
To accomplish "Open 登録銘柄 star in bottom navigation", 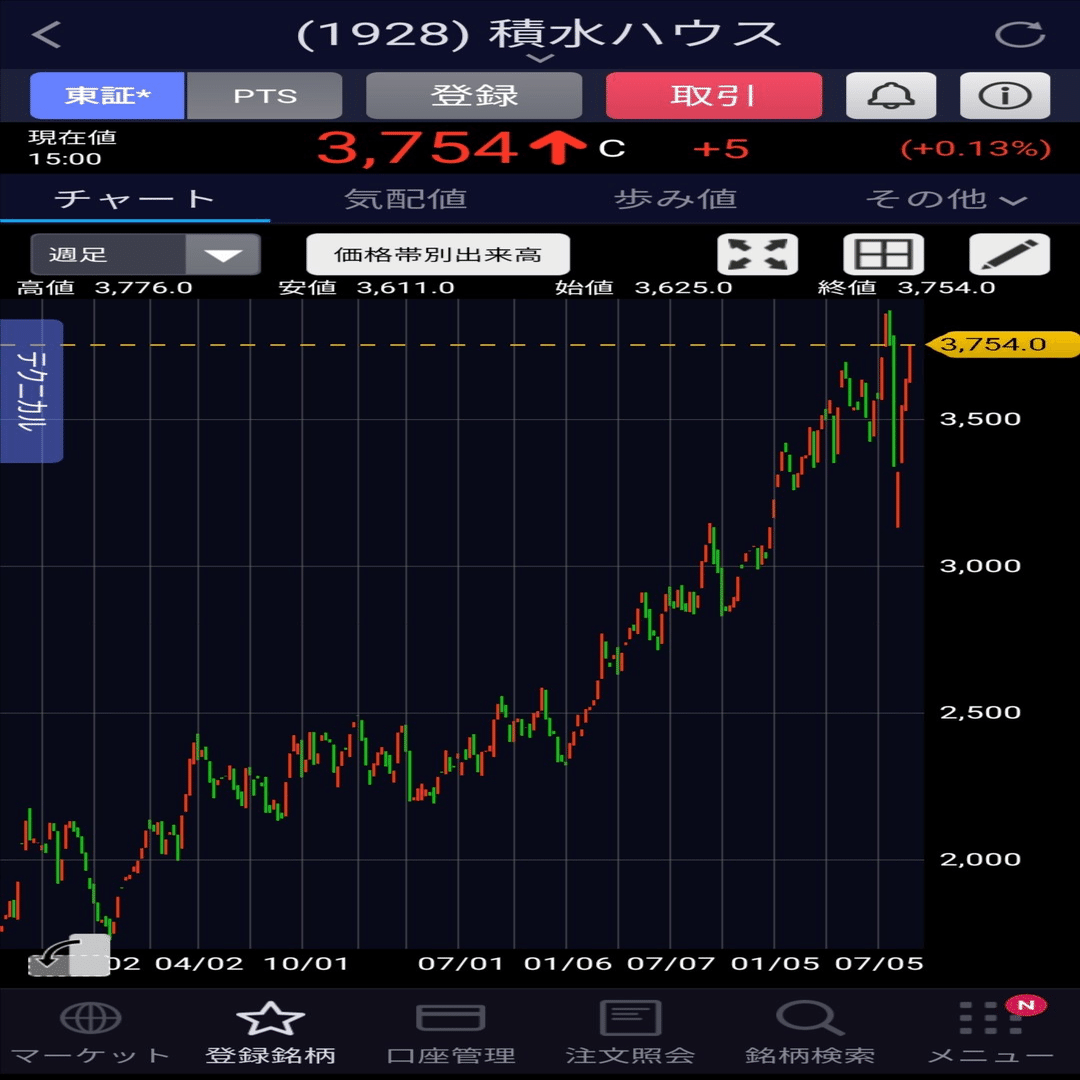I will tap(270, 1032).
